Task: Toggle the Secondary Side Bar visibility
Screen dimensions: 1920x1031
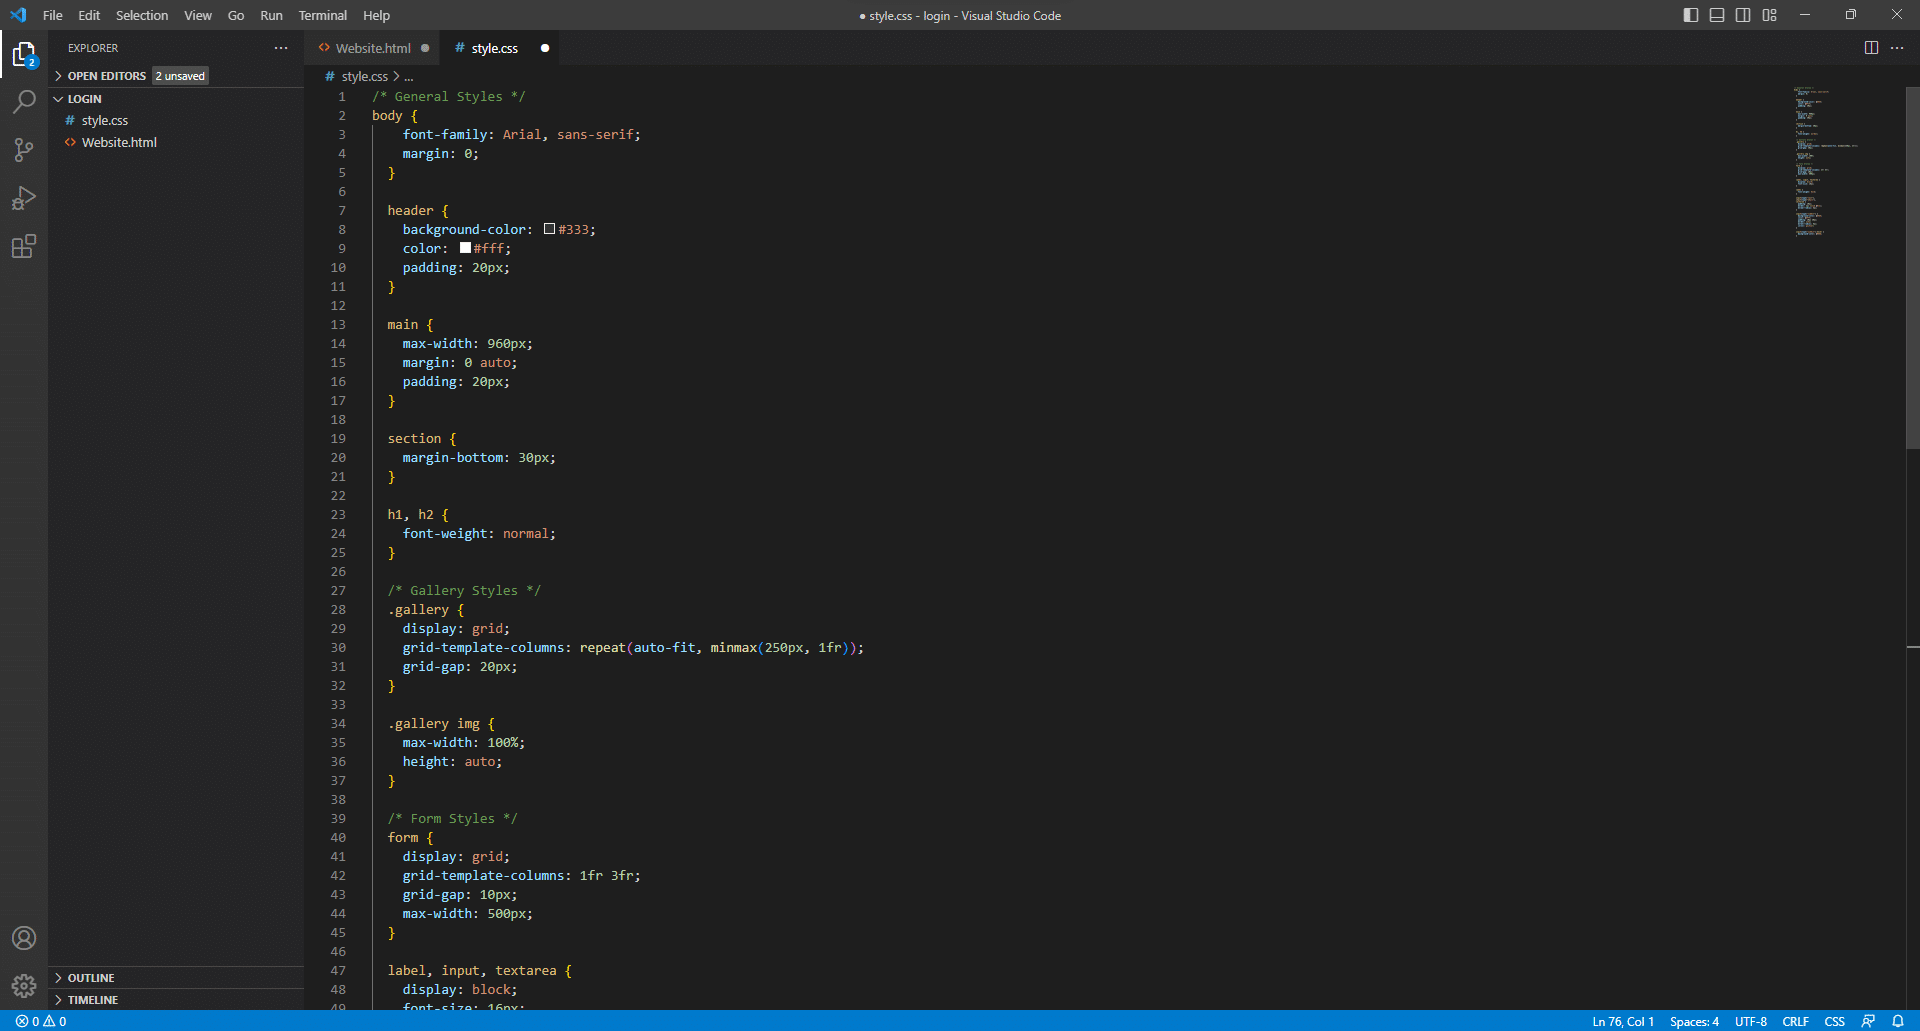Action: click(1743, 15)
